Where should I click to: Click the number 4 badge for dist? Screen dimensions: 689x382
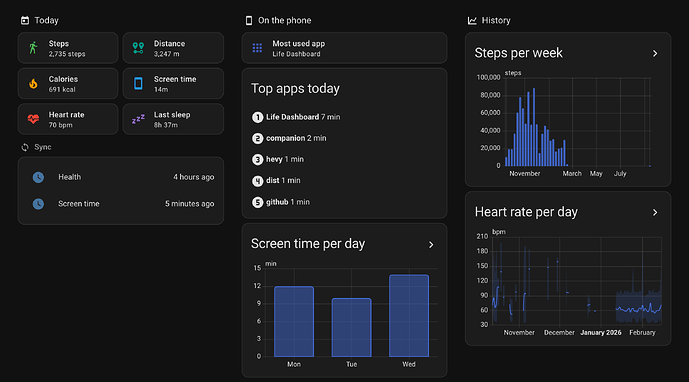pos(257,181)
